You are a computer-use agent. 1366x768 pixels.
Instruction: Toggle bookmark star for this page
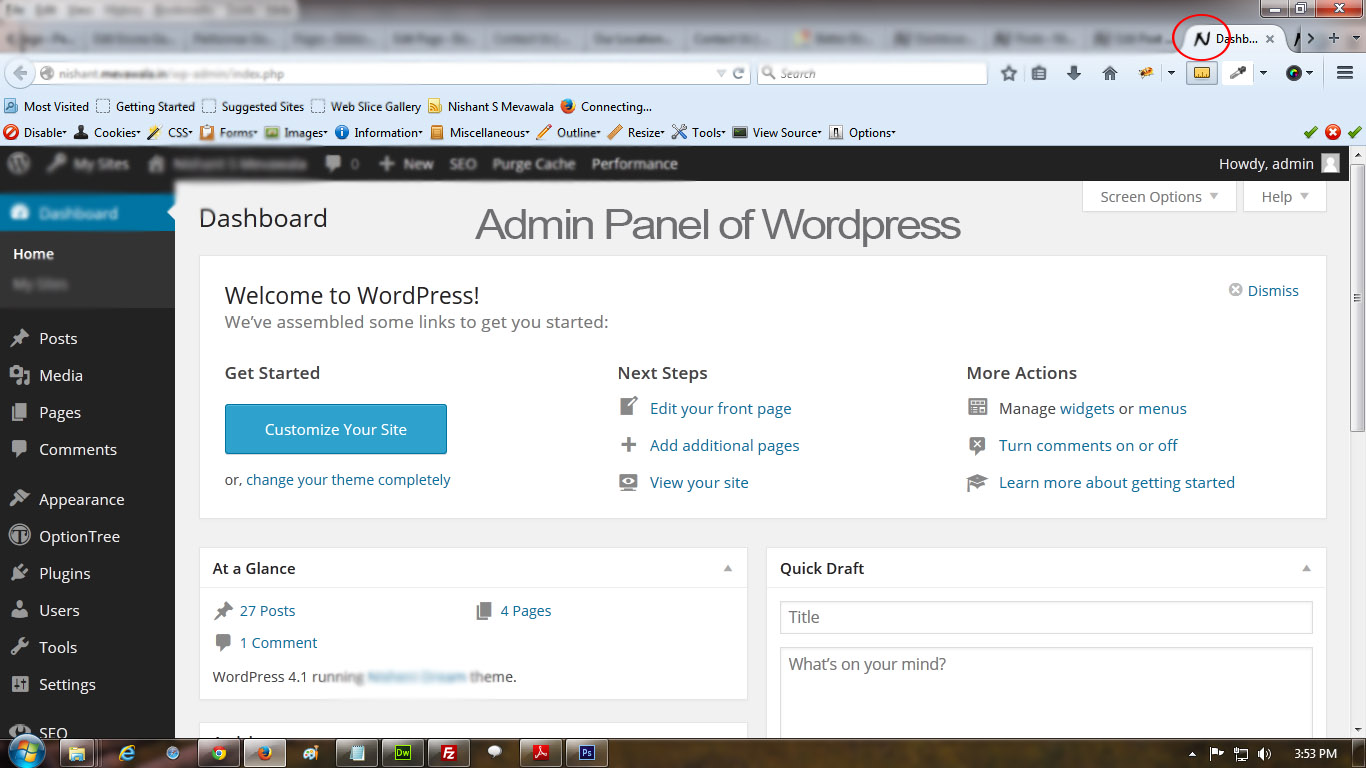pyautogui.click(x=1008, y=72)
